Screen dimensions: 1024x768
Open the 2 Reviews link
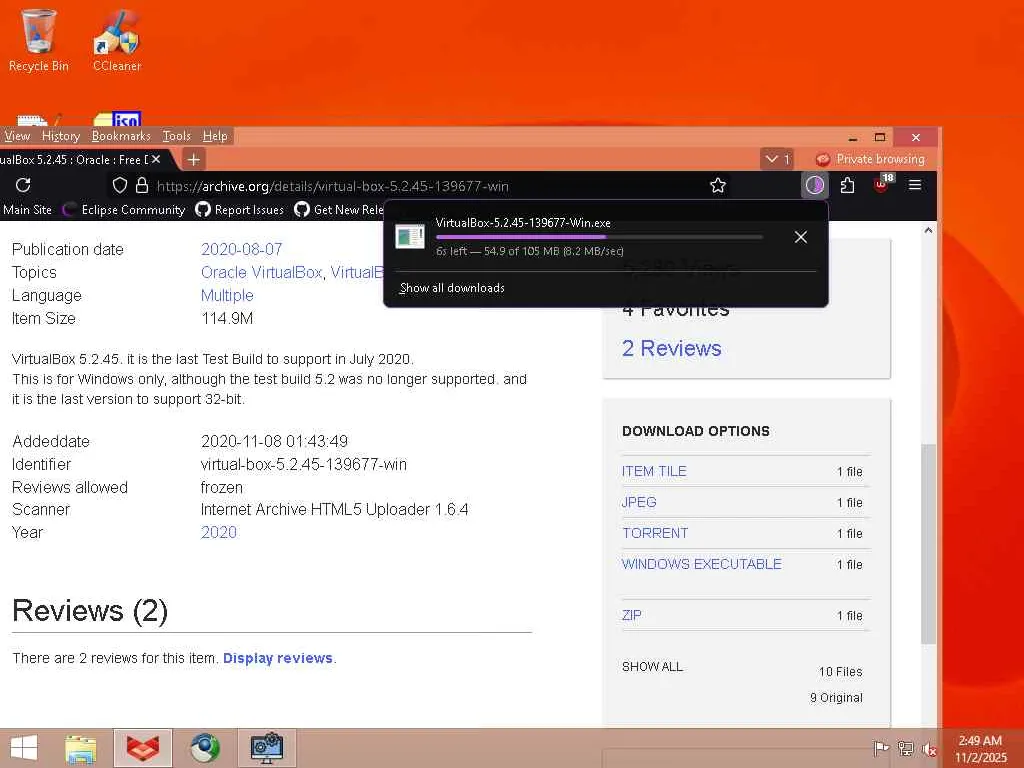click(x=671, y=348)
